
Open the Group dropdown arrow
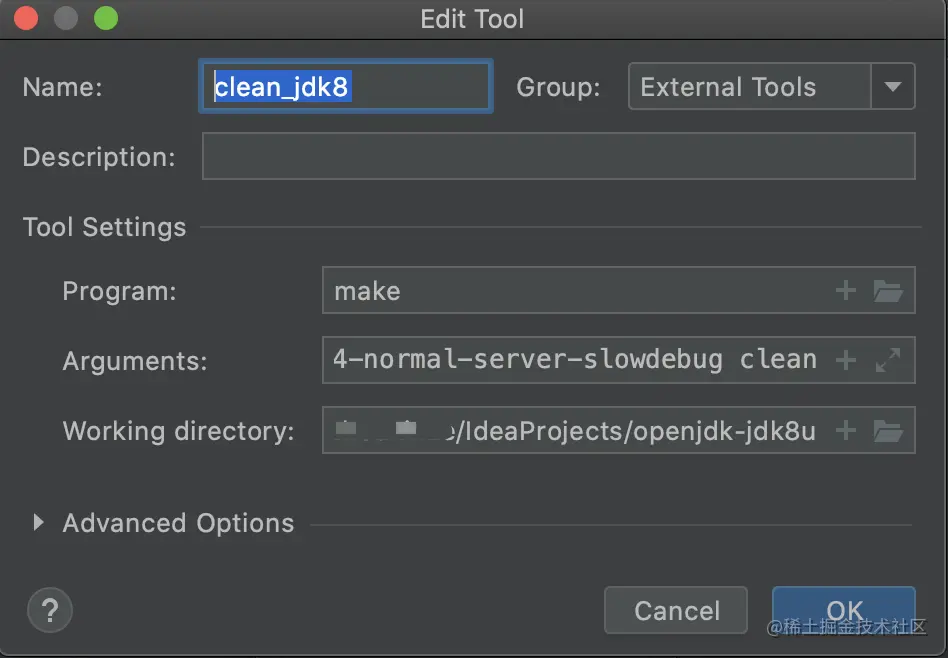[x=892, y=86]
